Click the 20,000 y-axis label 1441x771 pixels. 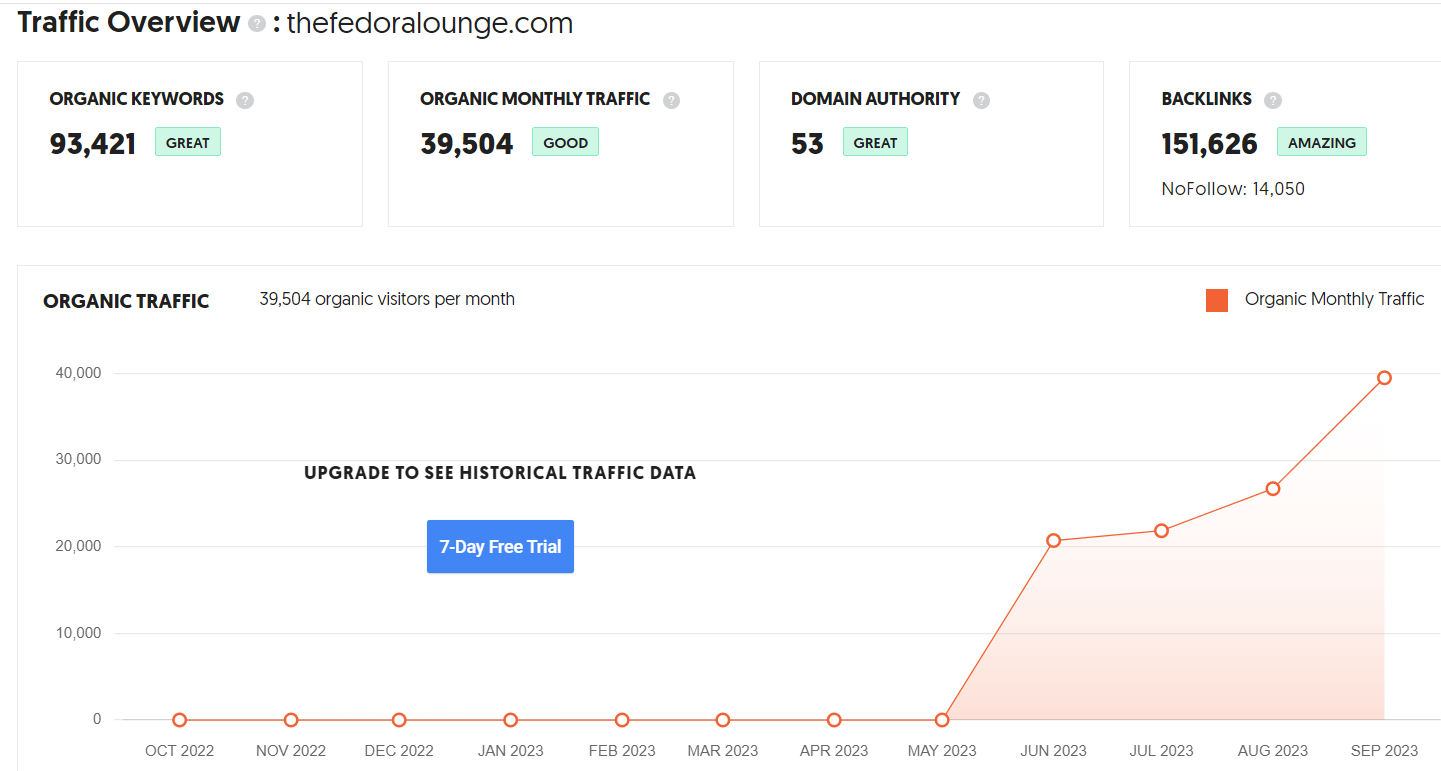point(79,546)
